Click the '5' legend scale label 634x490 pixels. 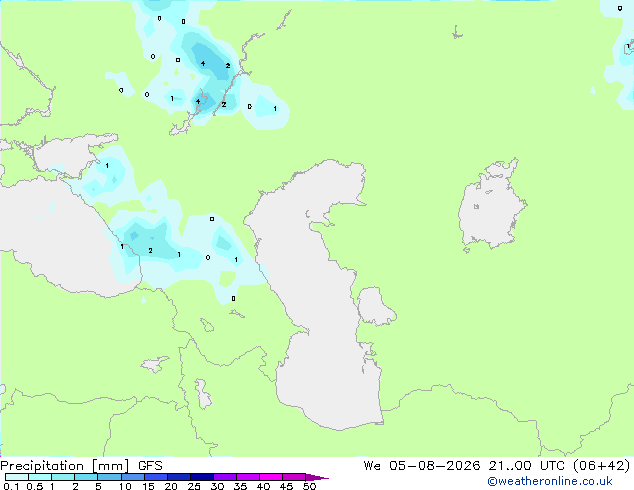coord(98,486)
